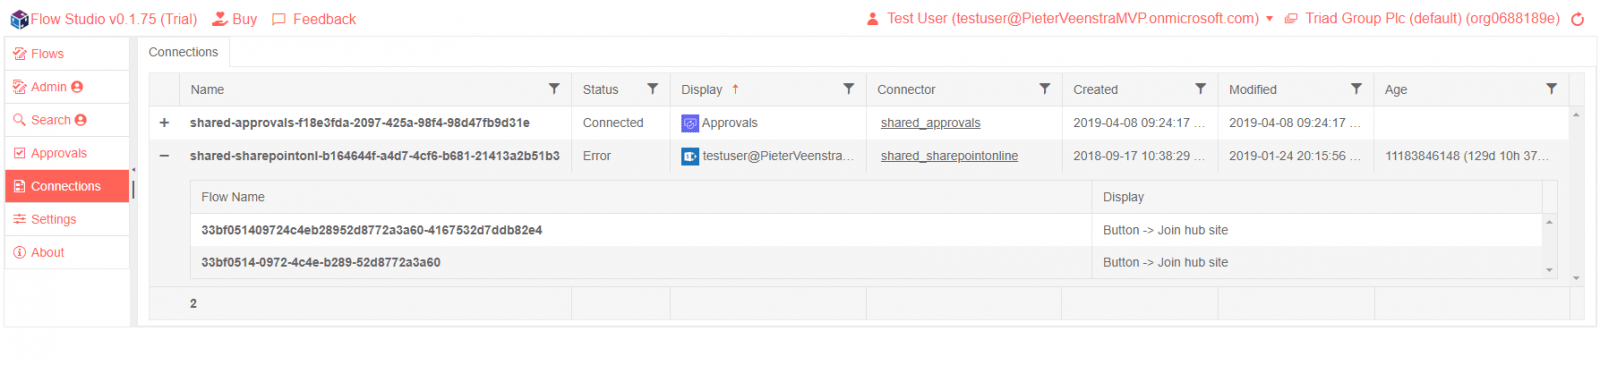Click main grid scrollbar down arrow

[x=1576, y=278]
